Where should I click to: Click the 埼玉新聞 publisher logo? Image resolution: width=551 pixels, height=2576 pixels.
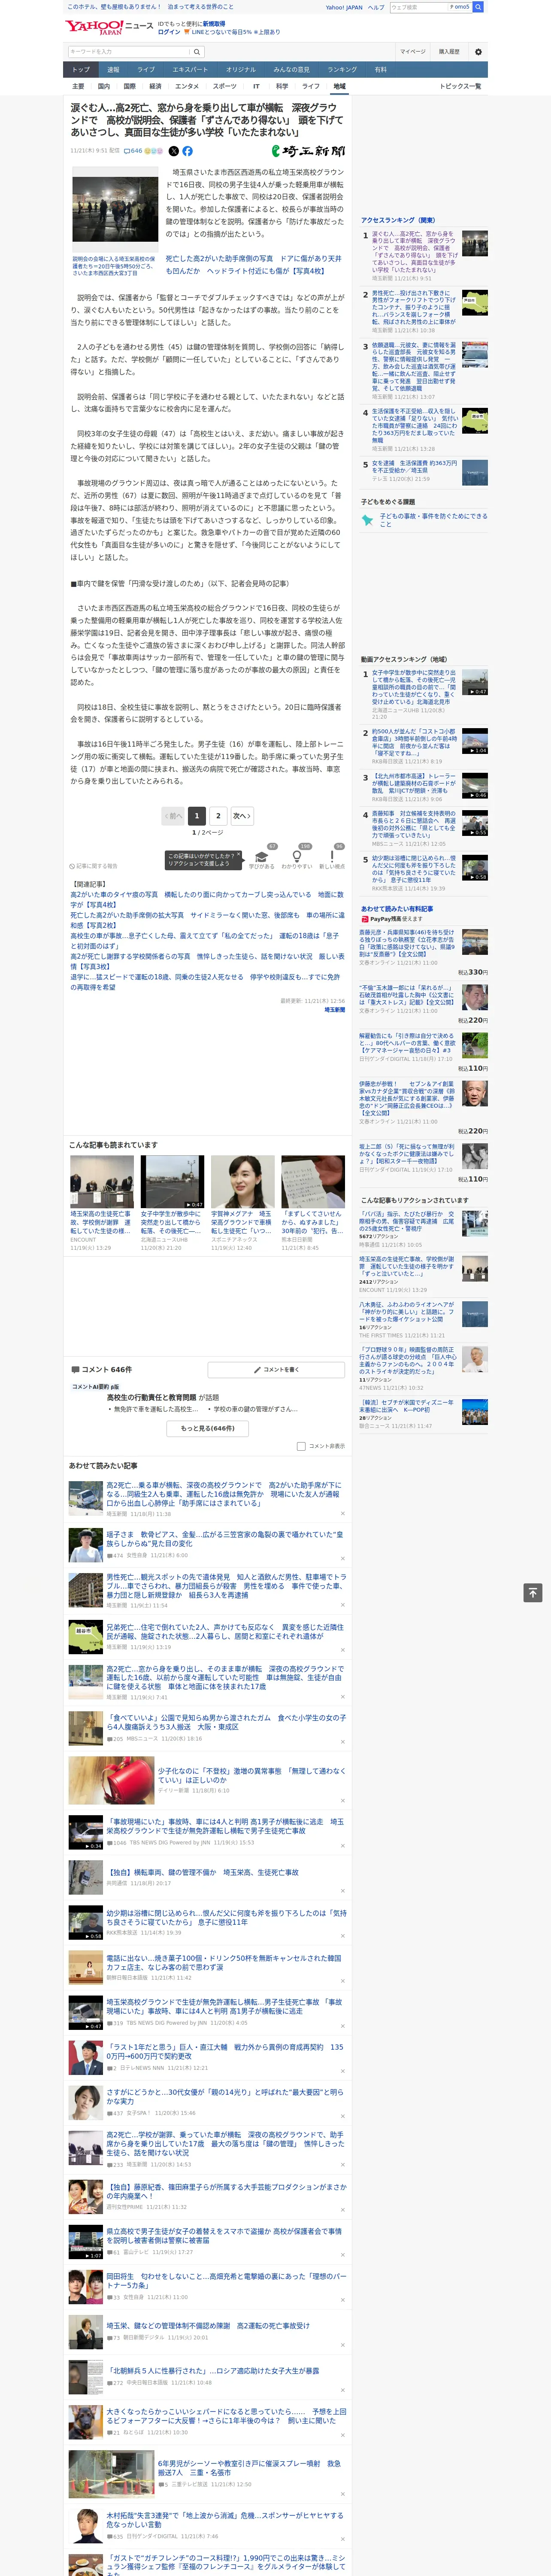(309, 151)
